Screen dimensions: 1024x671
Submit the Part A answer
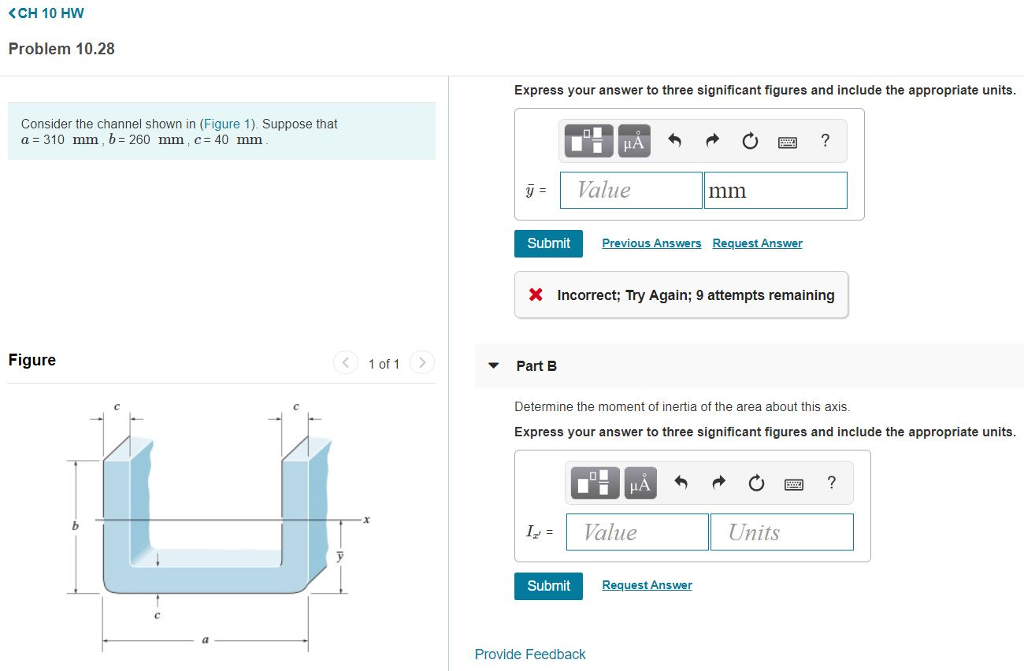pos(548,243)
